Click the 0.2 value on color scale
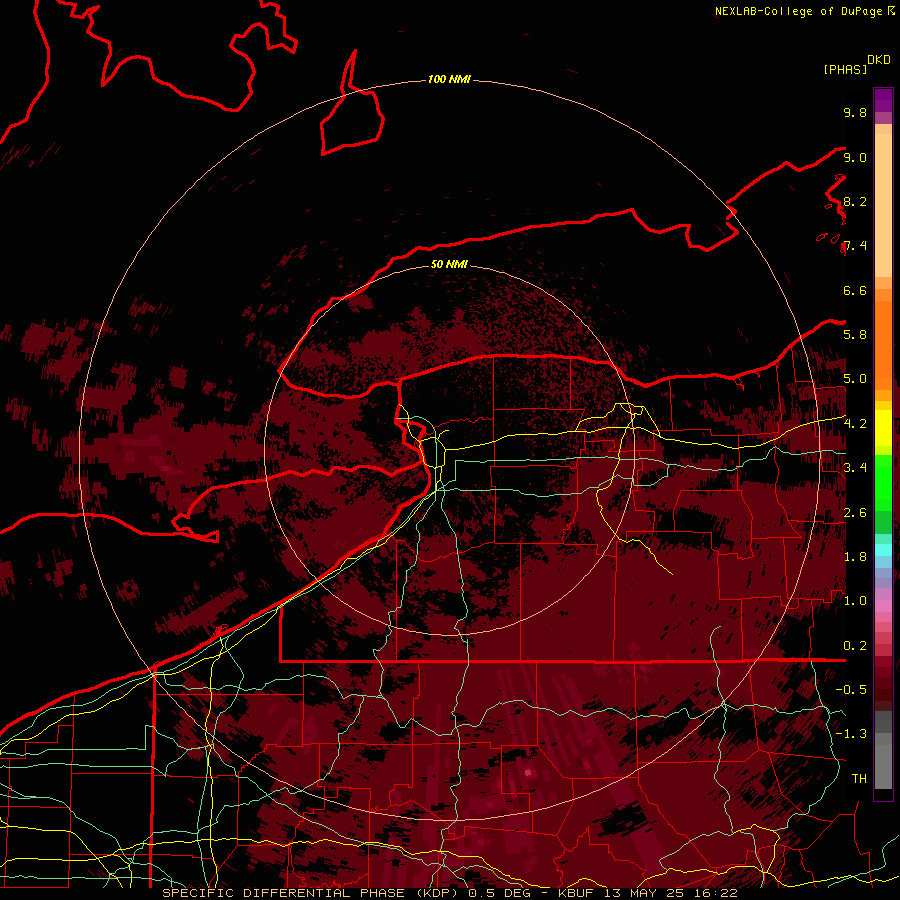Viewport: 900px width, 900px height. [855, 646]
